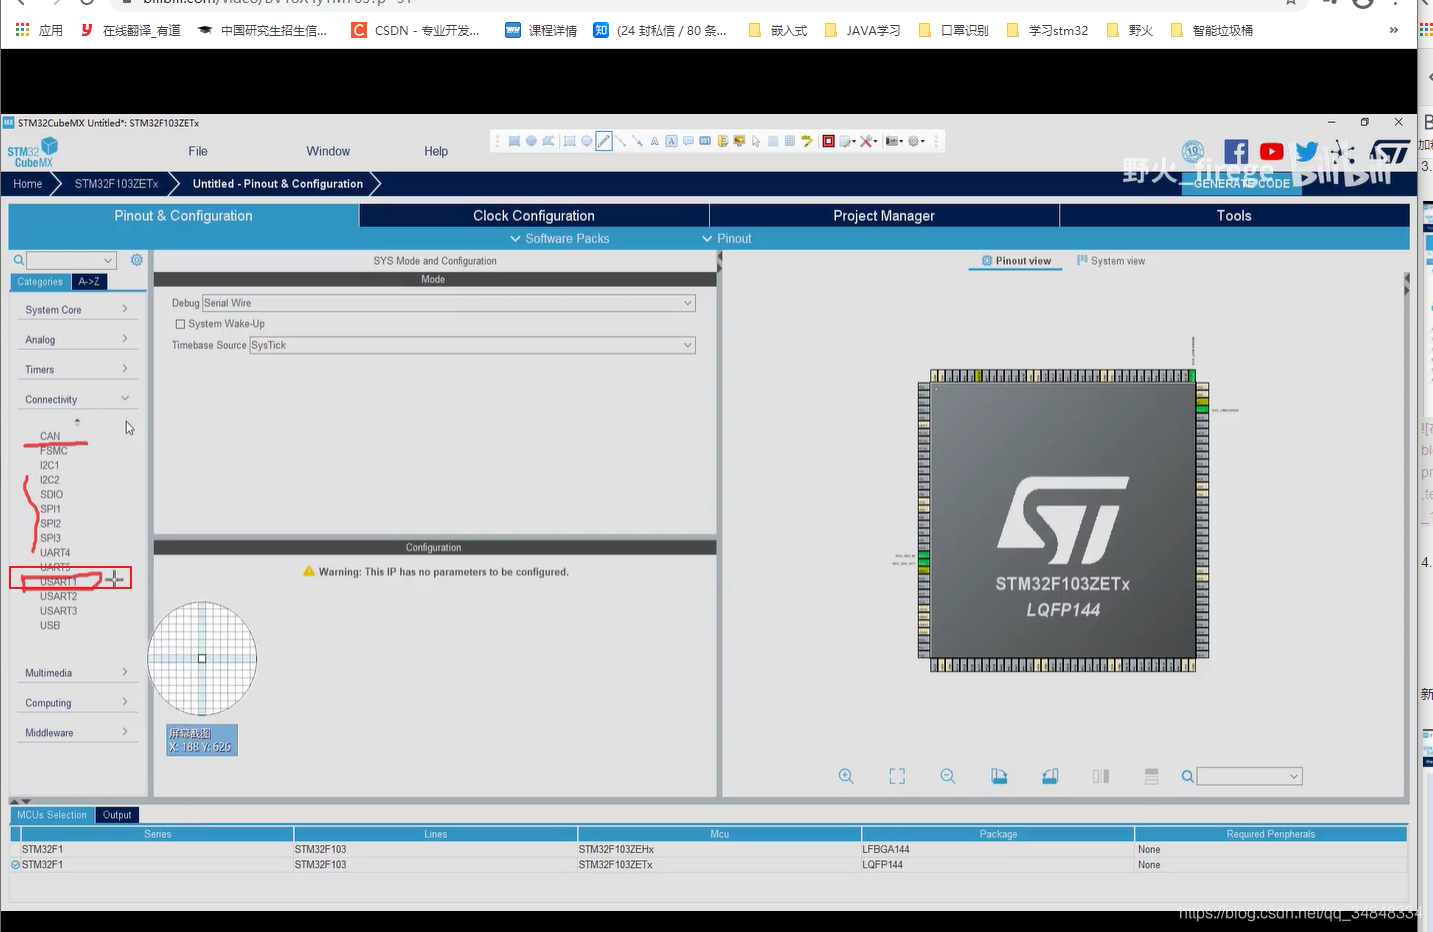Select USB peripheral
This screenshot has width=1433, height=932.
tap(50, 625)
